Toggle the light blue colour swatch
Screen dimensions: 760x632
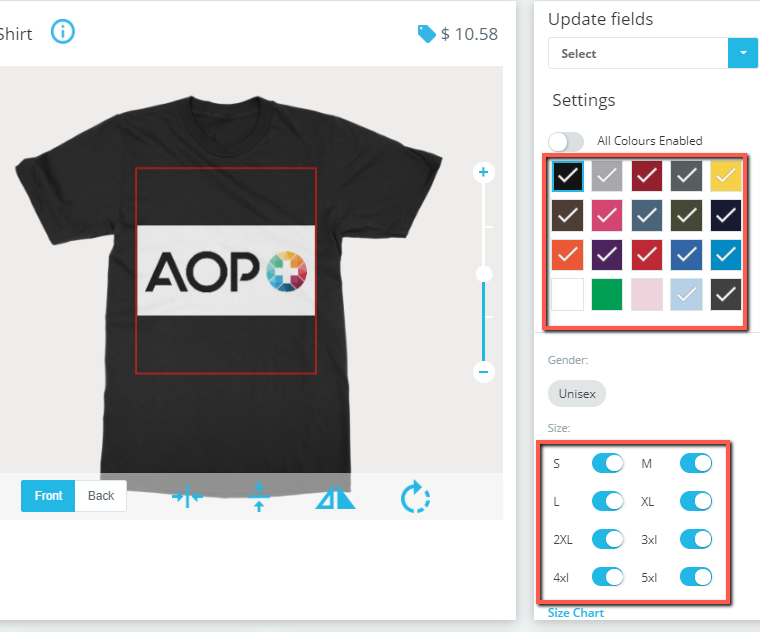tap(686, 294)
